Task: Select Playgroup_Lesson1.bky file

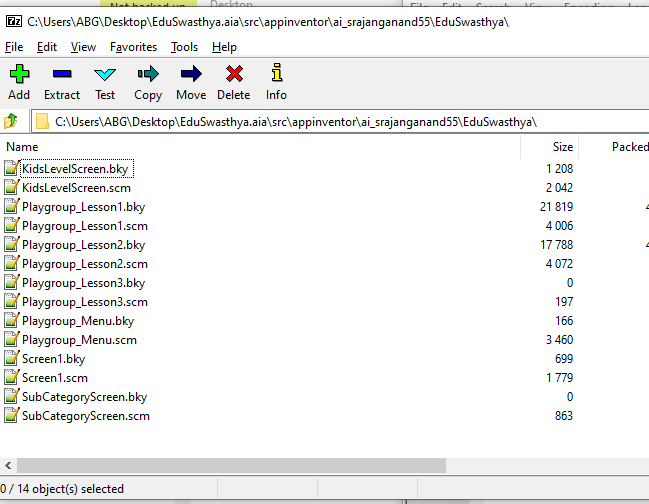Action: point(83,207)
